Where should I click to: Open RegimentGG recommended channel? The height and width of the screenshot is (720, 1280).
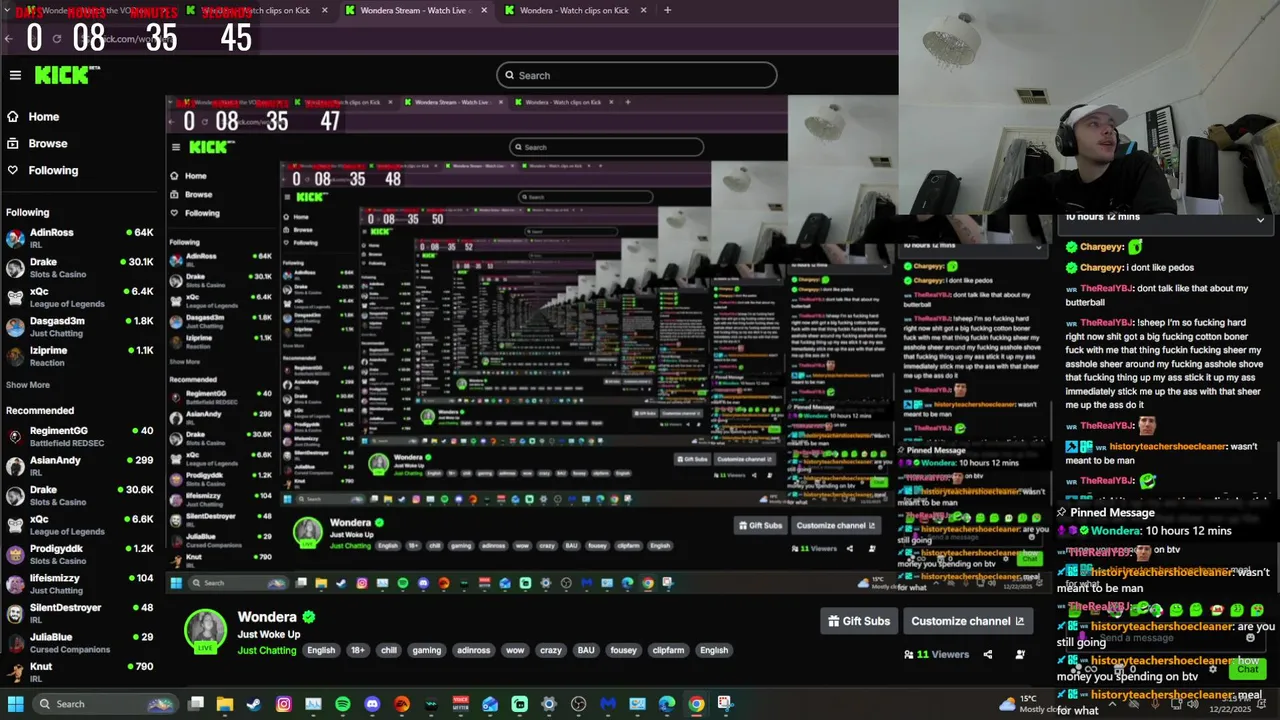[80, 436]
